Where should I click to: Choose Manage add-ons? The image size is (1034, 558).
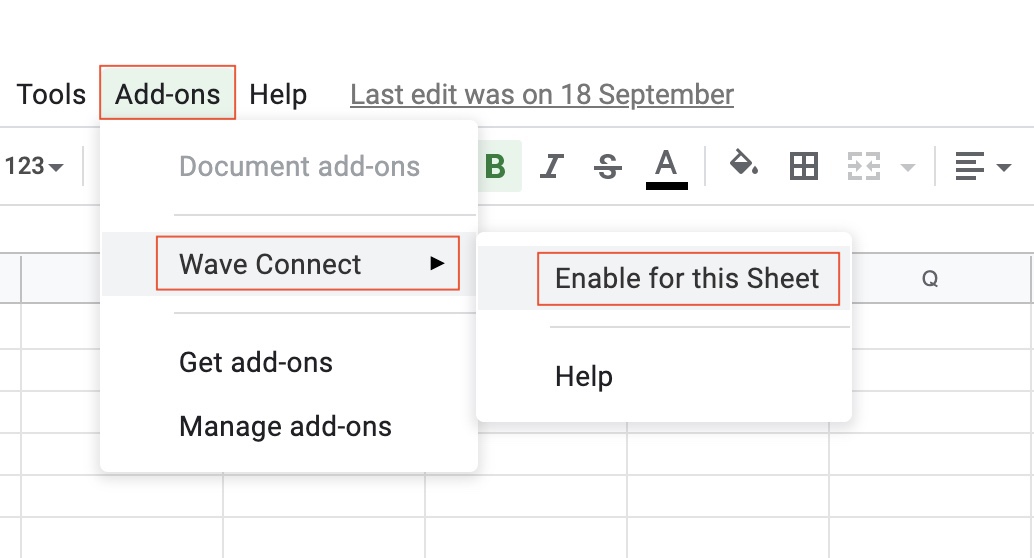click(x=285, y=427)
